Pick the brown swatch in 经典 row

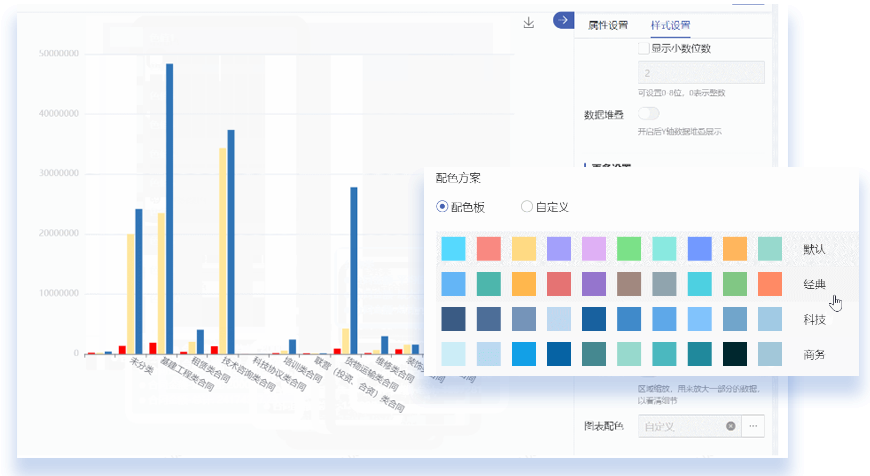tap(629, 284)
